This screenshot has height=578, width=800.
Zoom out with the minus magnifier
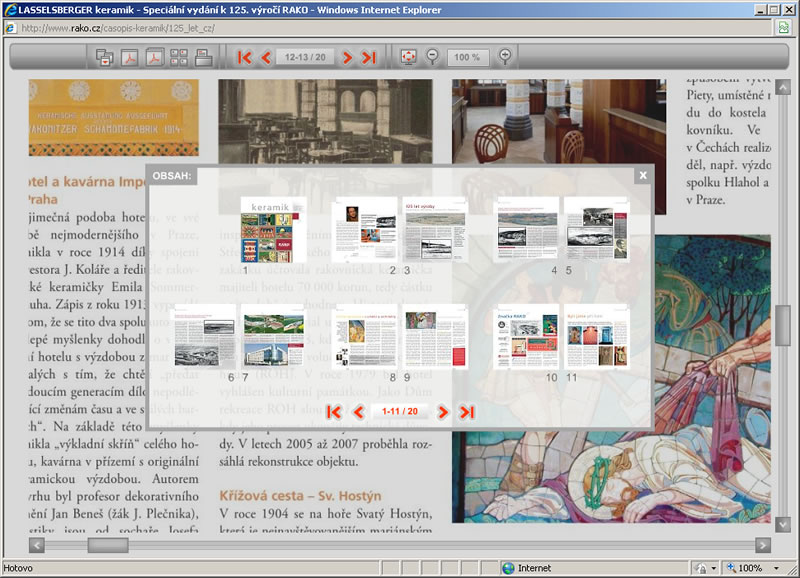click(x=433, y=57)
